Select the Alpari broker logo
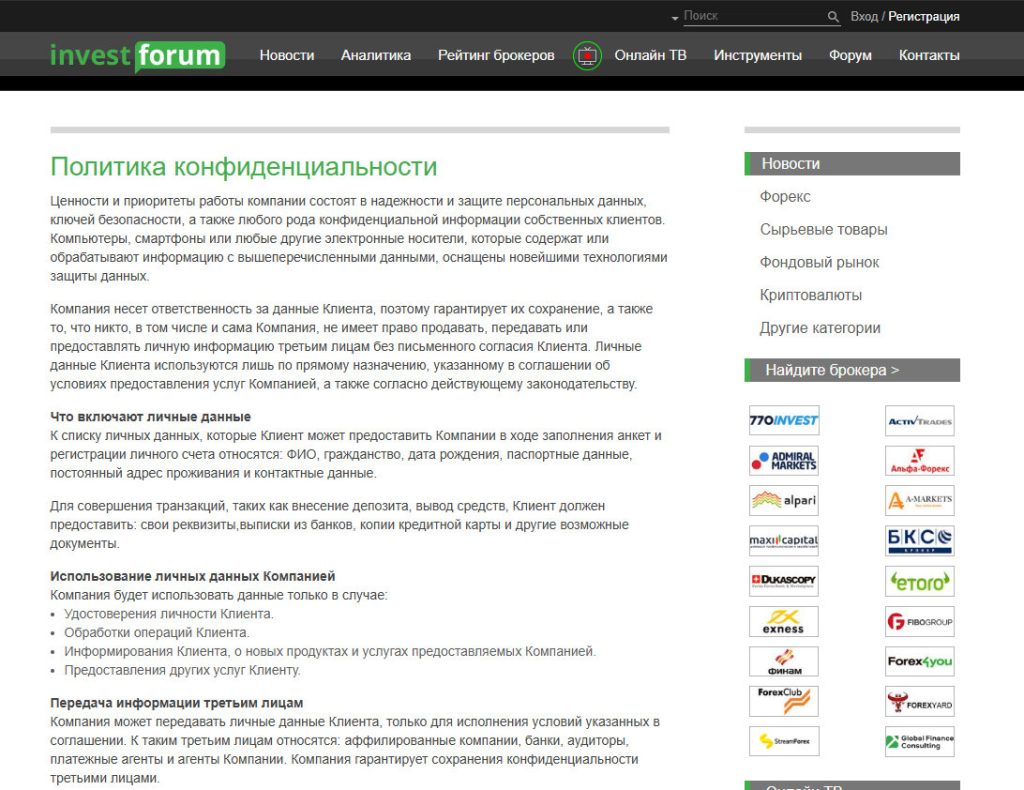The height and width of the screenshot is (790, 1024). click(x=784, y=501)
